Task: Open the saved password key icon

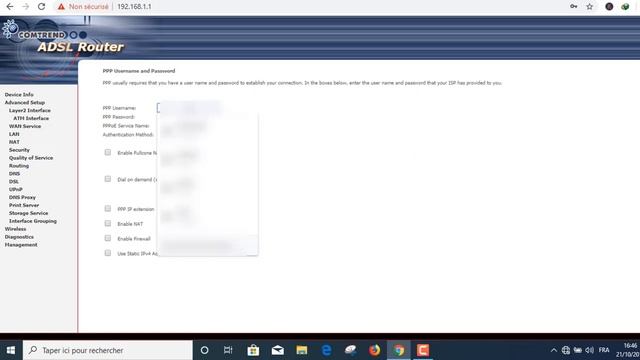Action: (573, 7)
